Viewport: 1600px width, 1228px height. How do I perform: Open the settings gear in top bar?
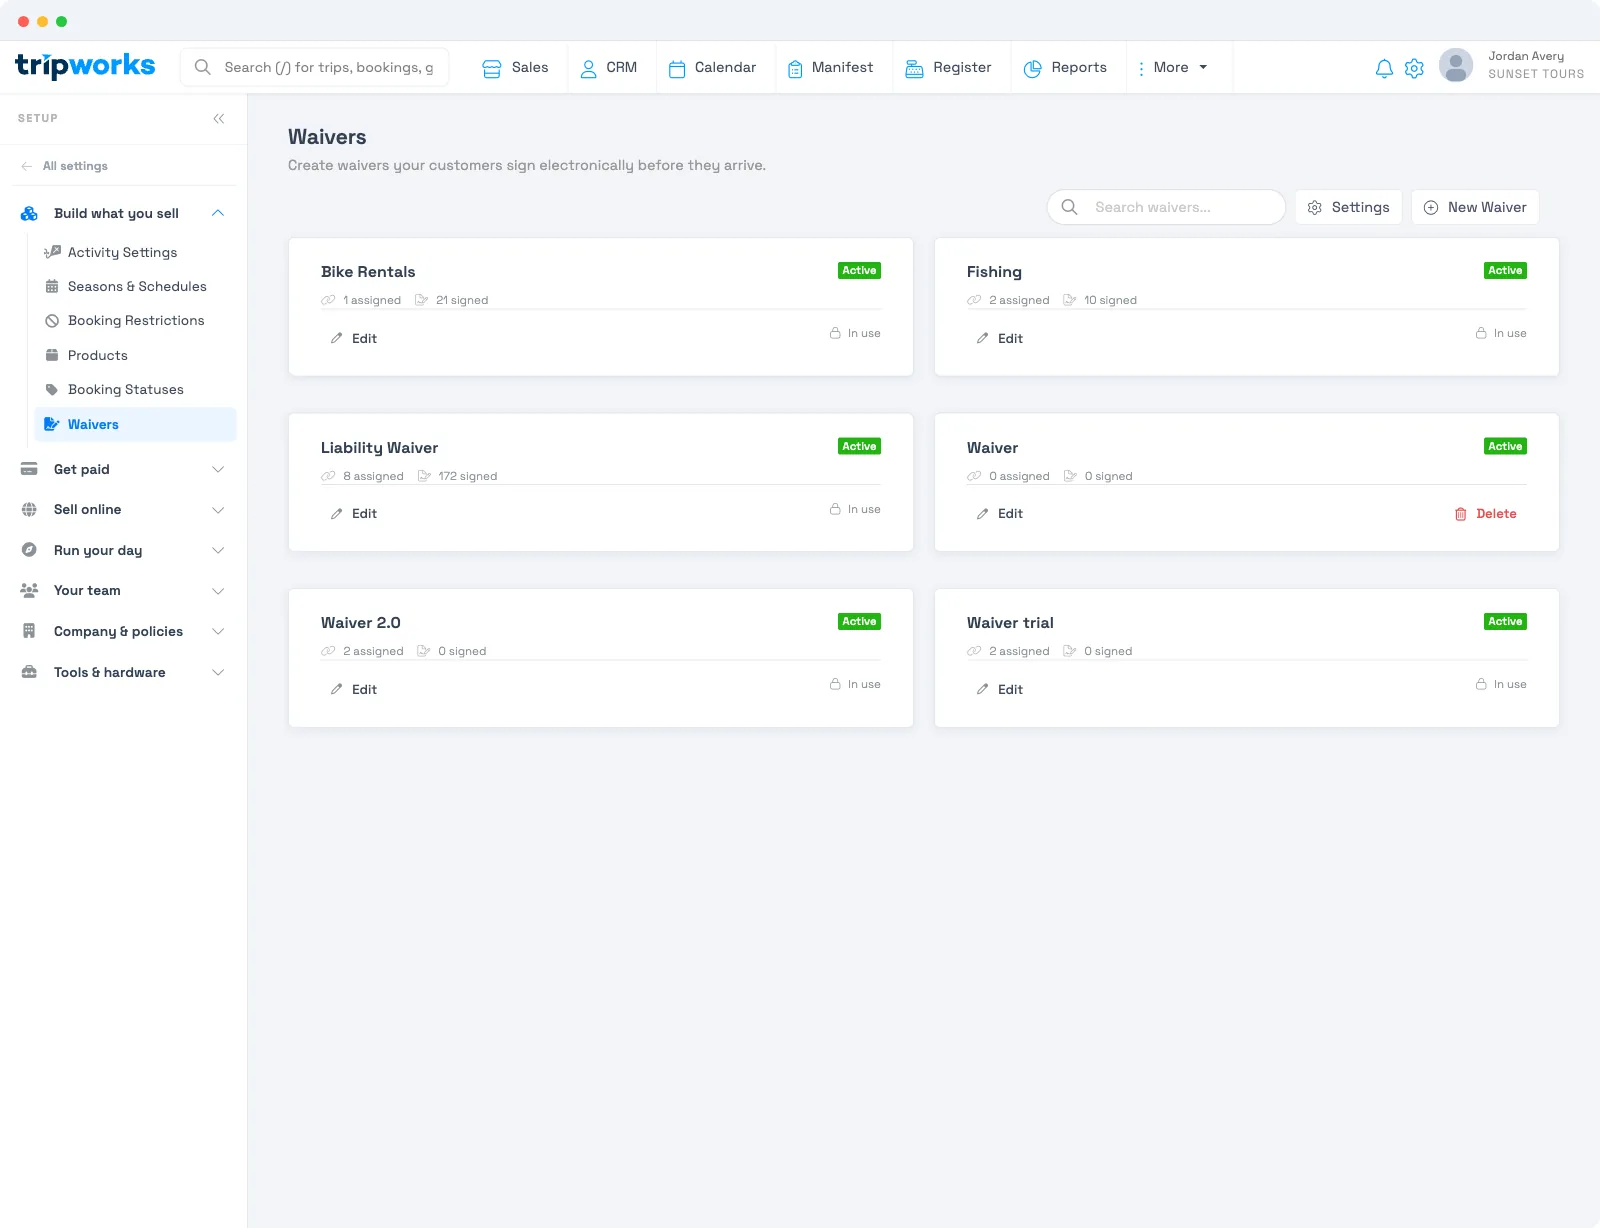point(1414,68)
